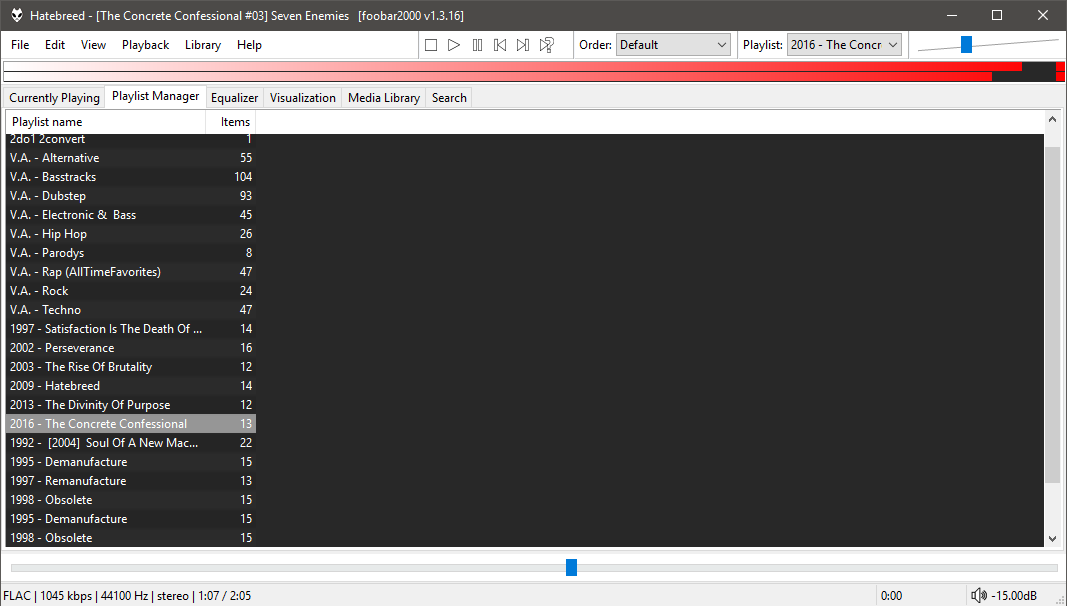Select playlist "2013 - The Divinity Of Purpose"
The height and width of the screenshot is (606, 1067).
pos(131,405)
